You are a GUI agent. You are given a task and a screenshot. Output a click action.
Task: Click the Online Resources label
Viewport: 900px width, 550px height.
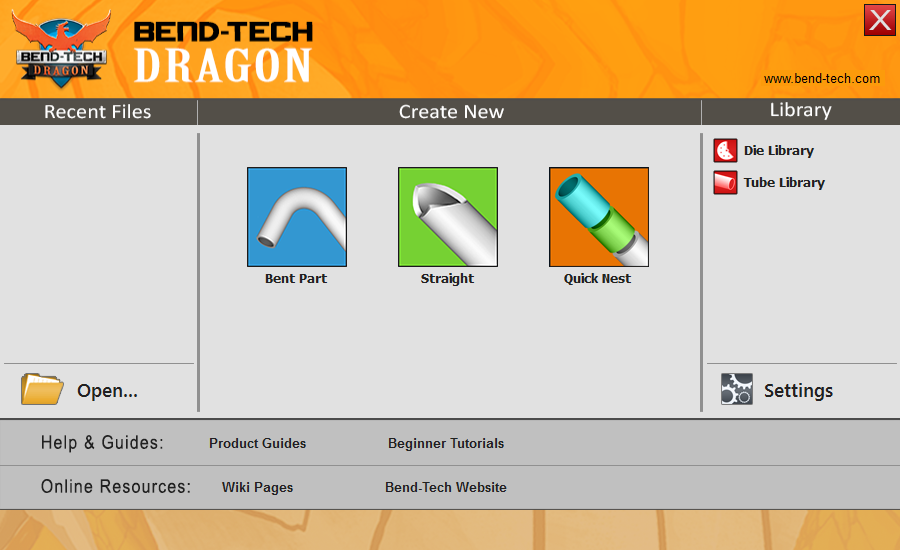[x=115, y=487]
